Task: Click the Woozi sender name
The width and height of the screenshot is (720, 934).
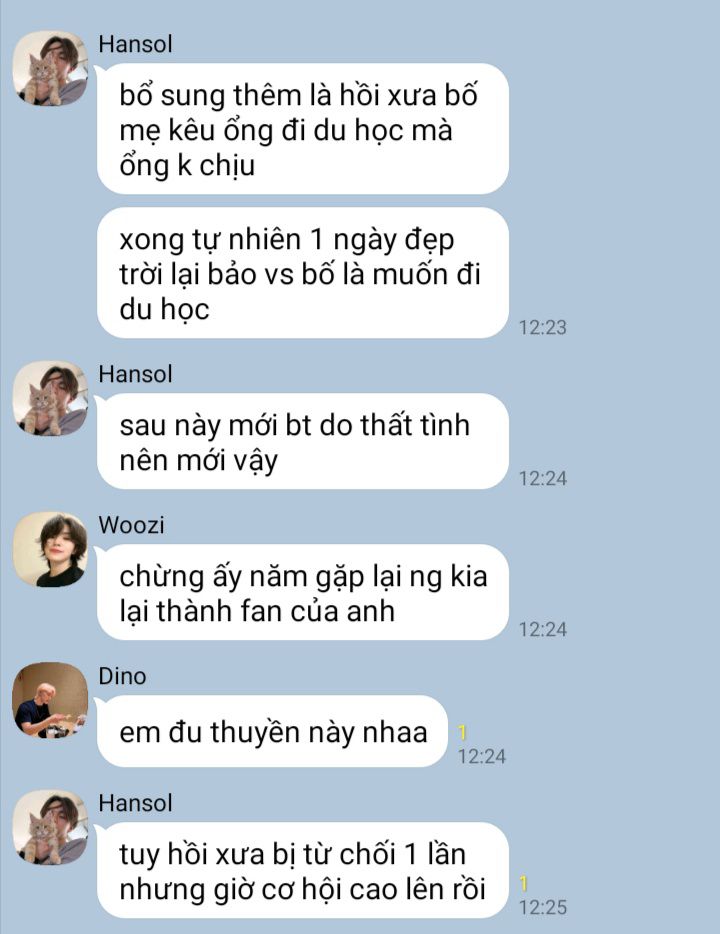Action: click(x=132, y=525)
